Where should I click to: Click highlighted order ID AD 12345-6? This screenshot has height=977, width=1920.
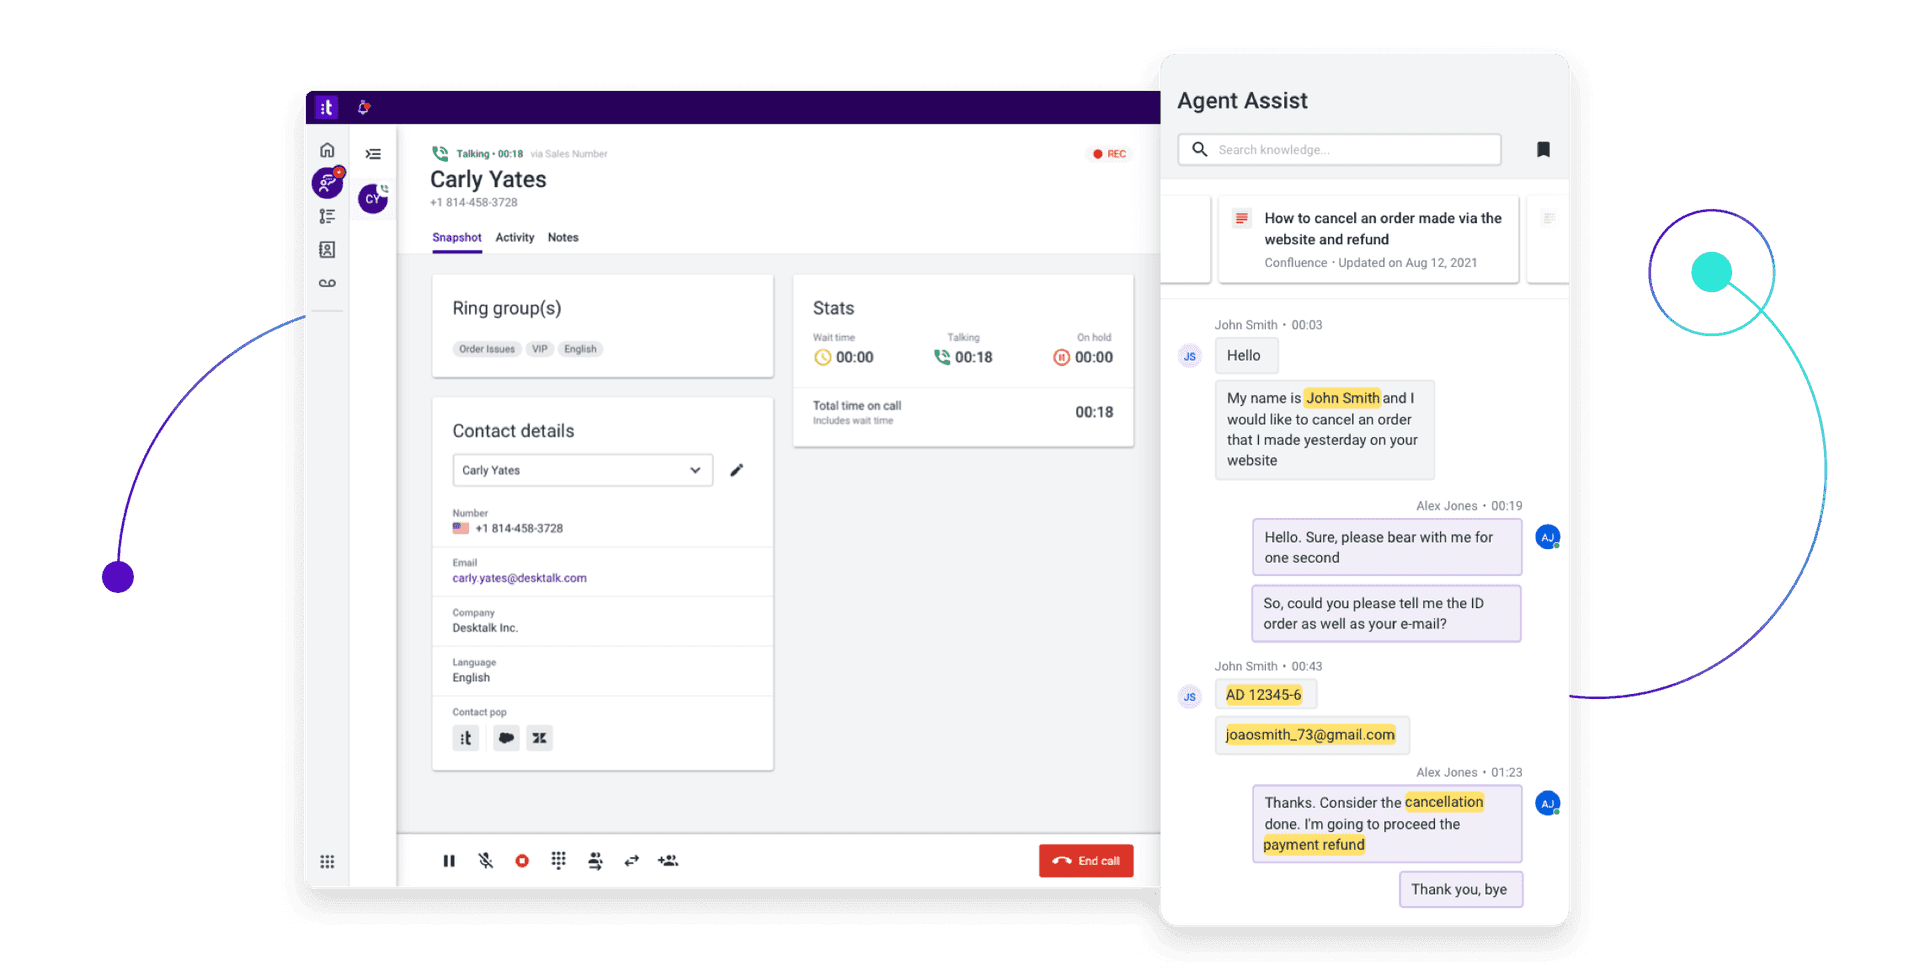tap(1264, 695)
